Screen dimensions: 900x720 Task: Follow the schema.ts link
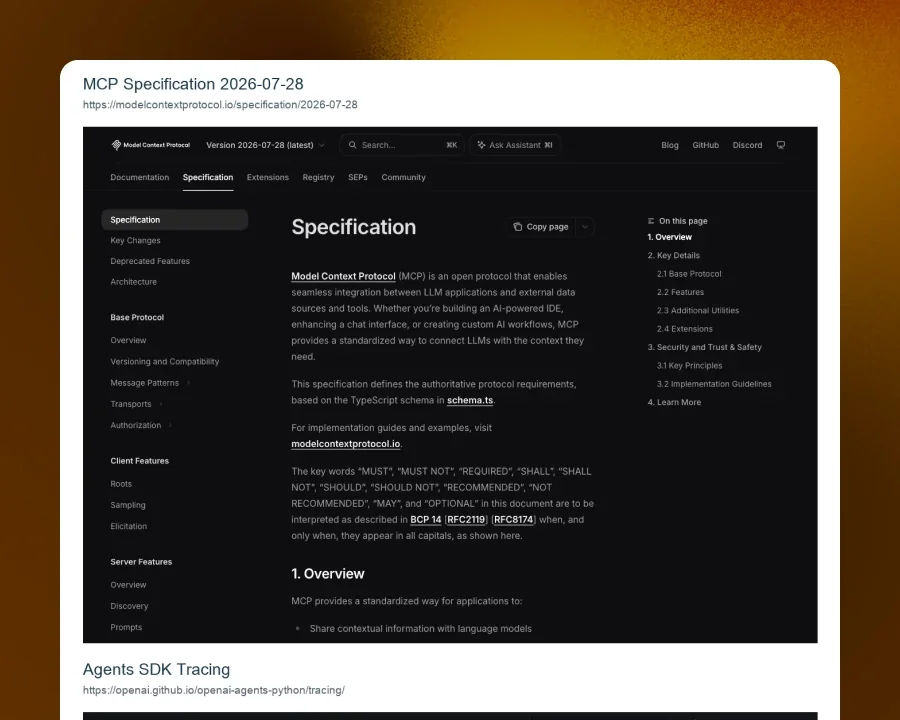[470, 400]
